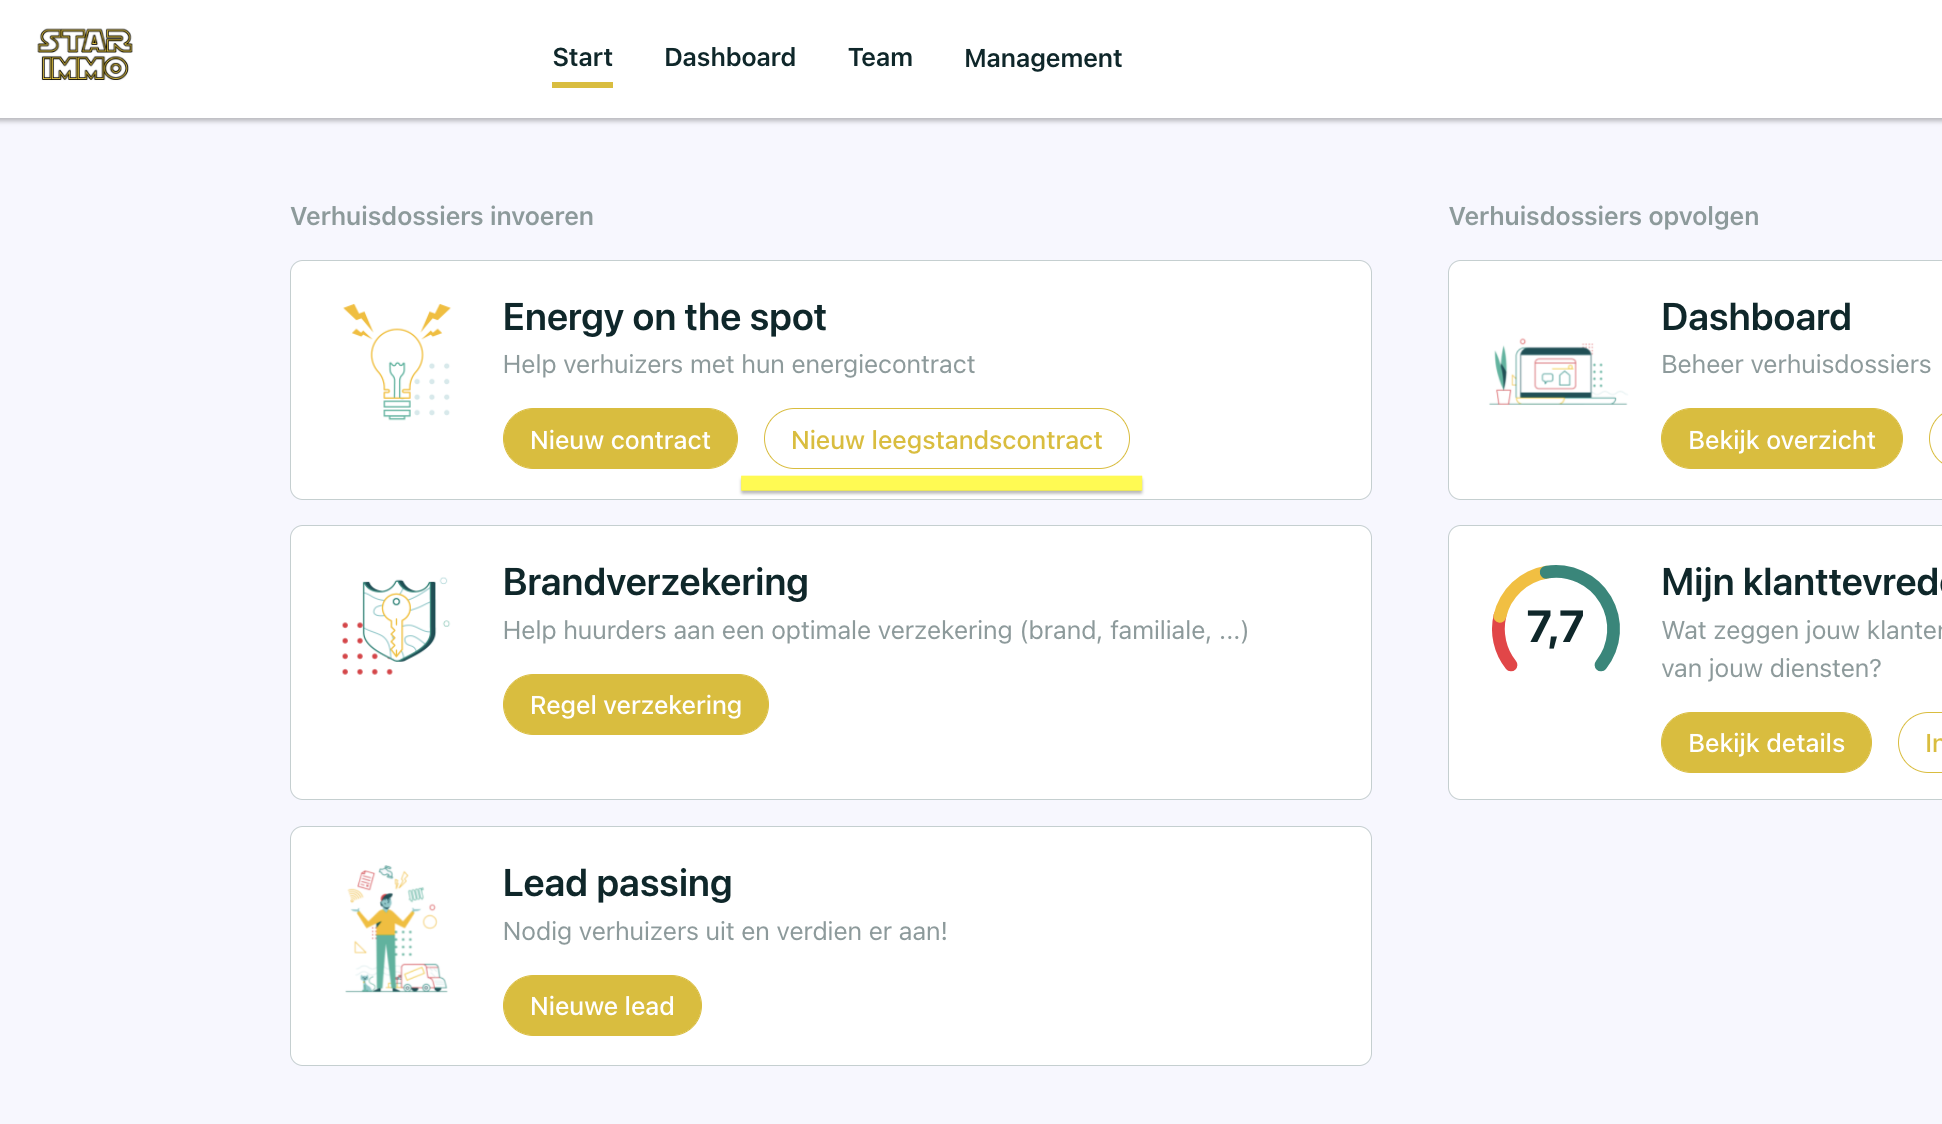Click the light bulb energy icon
Image resolution: width=1942 pixels, height=1124 pixels.
tap(397, 362)
